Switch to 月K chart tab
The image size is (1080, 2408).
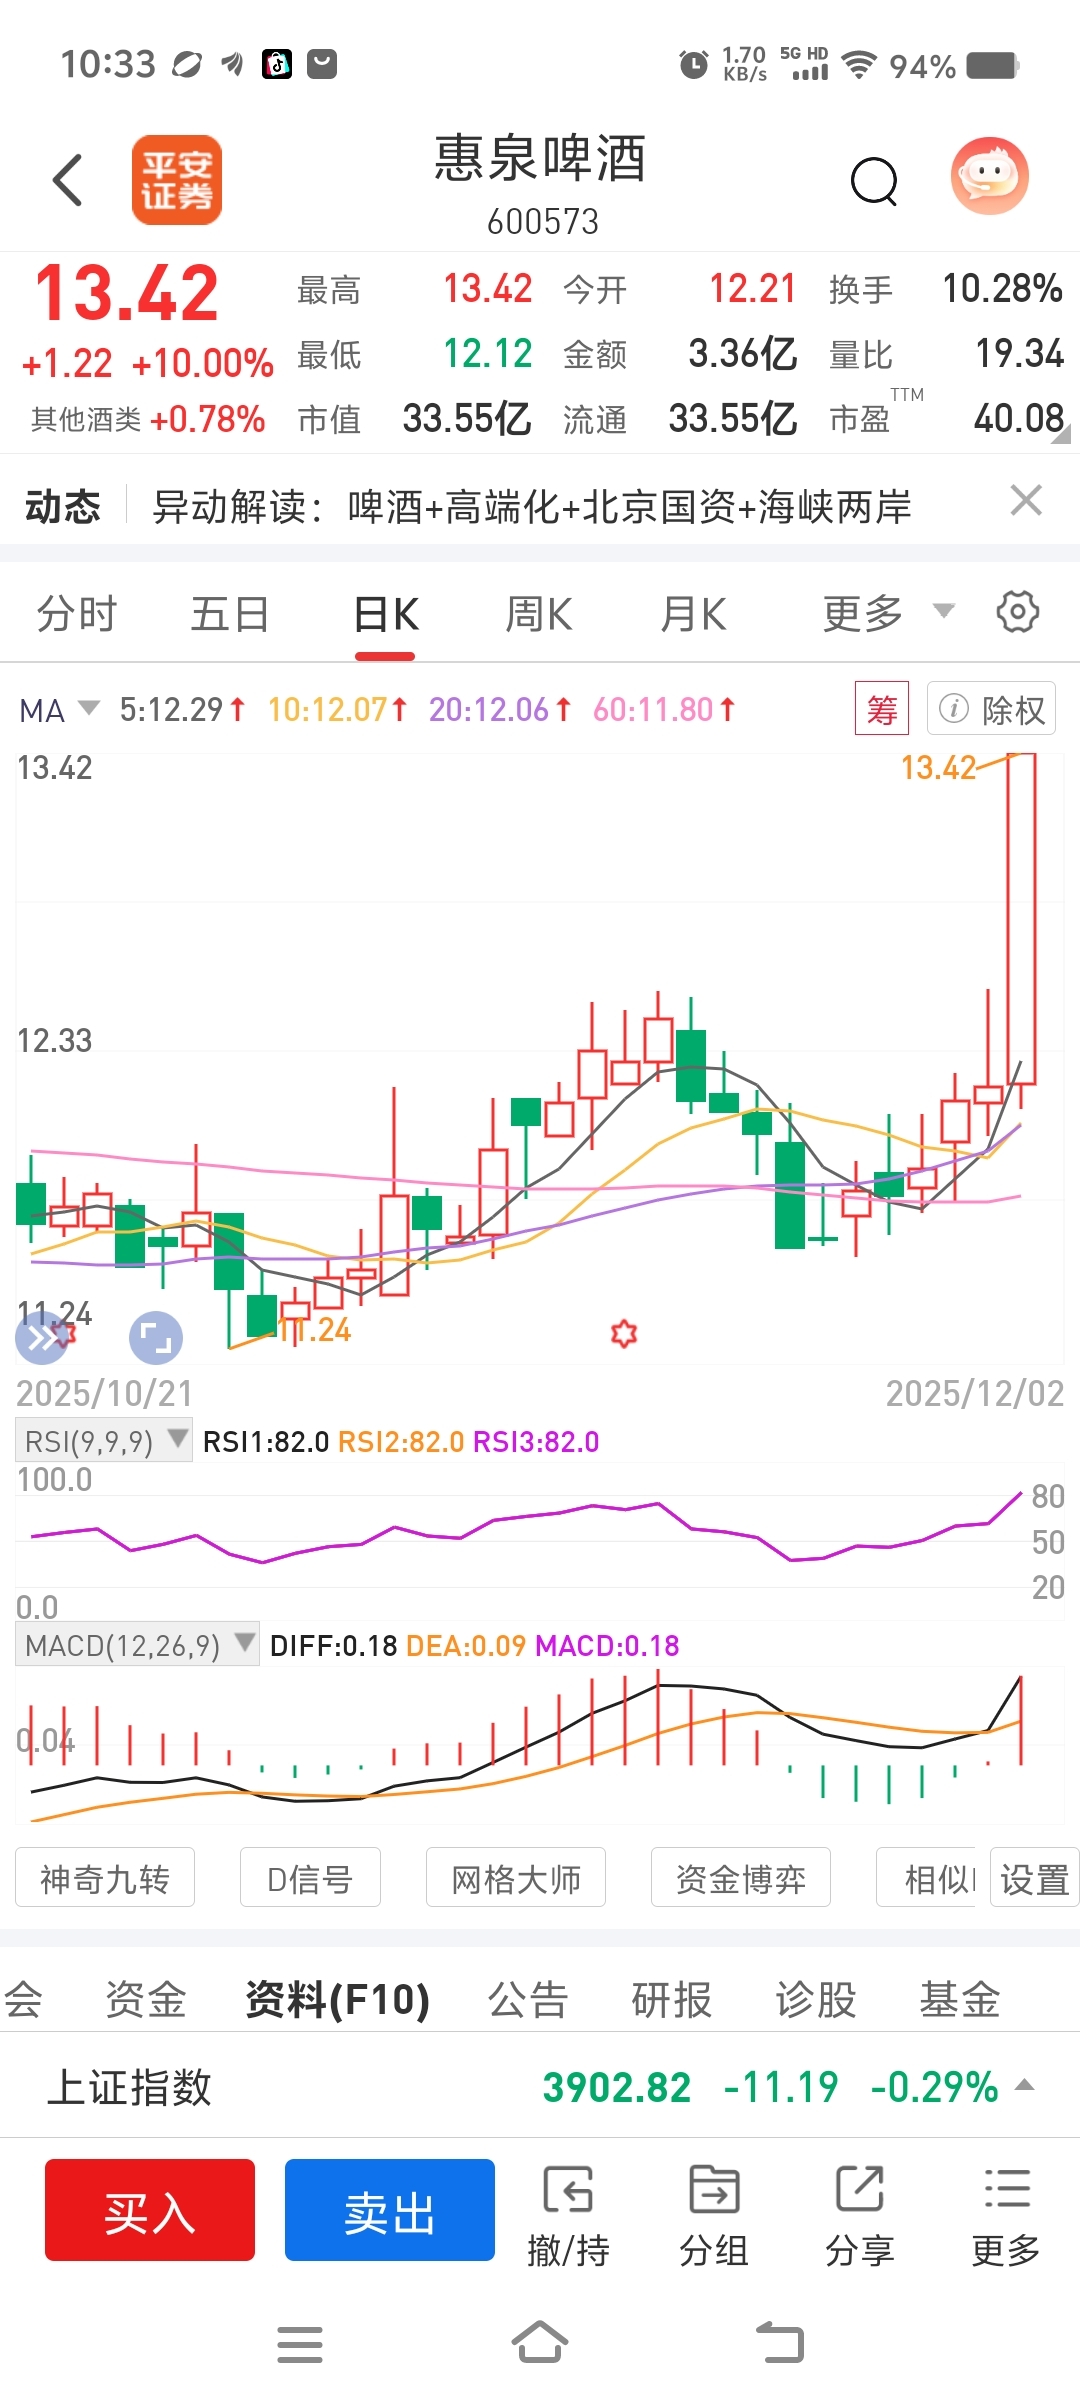coord(693,613)
